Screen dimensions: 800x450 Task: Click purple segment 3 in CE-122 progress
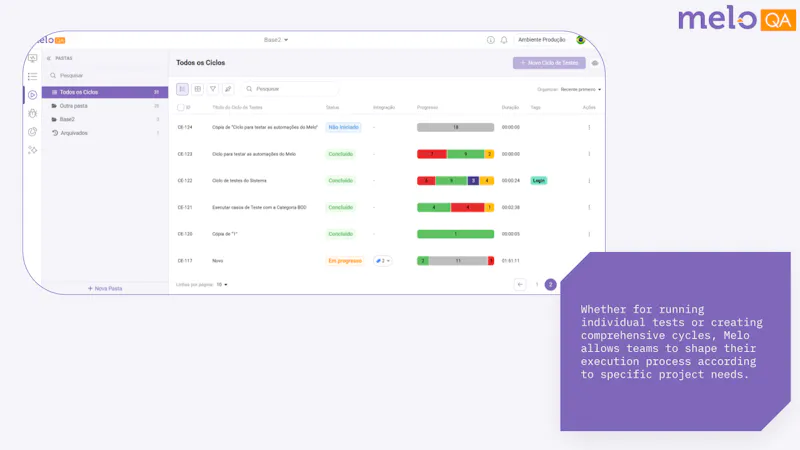pos(473,181)
